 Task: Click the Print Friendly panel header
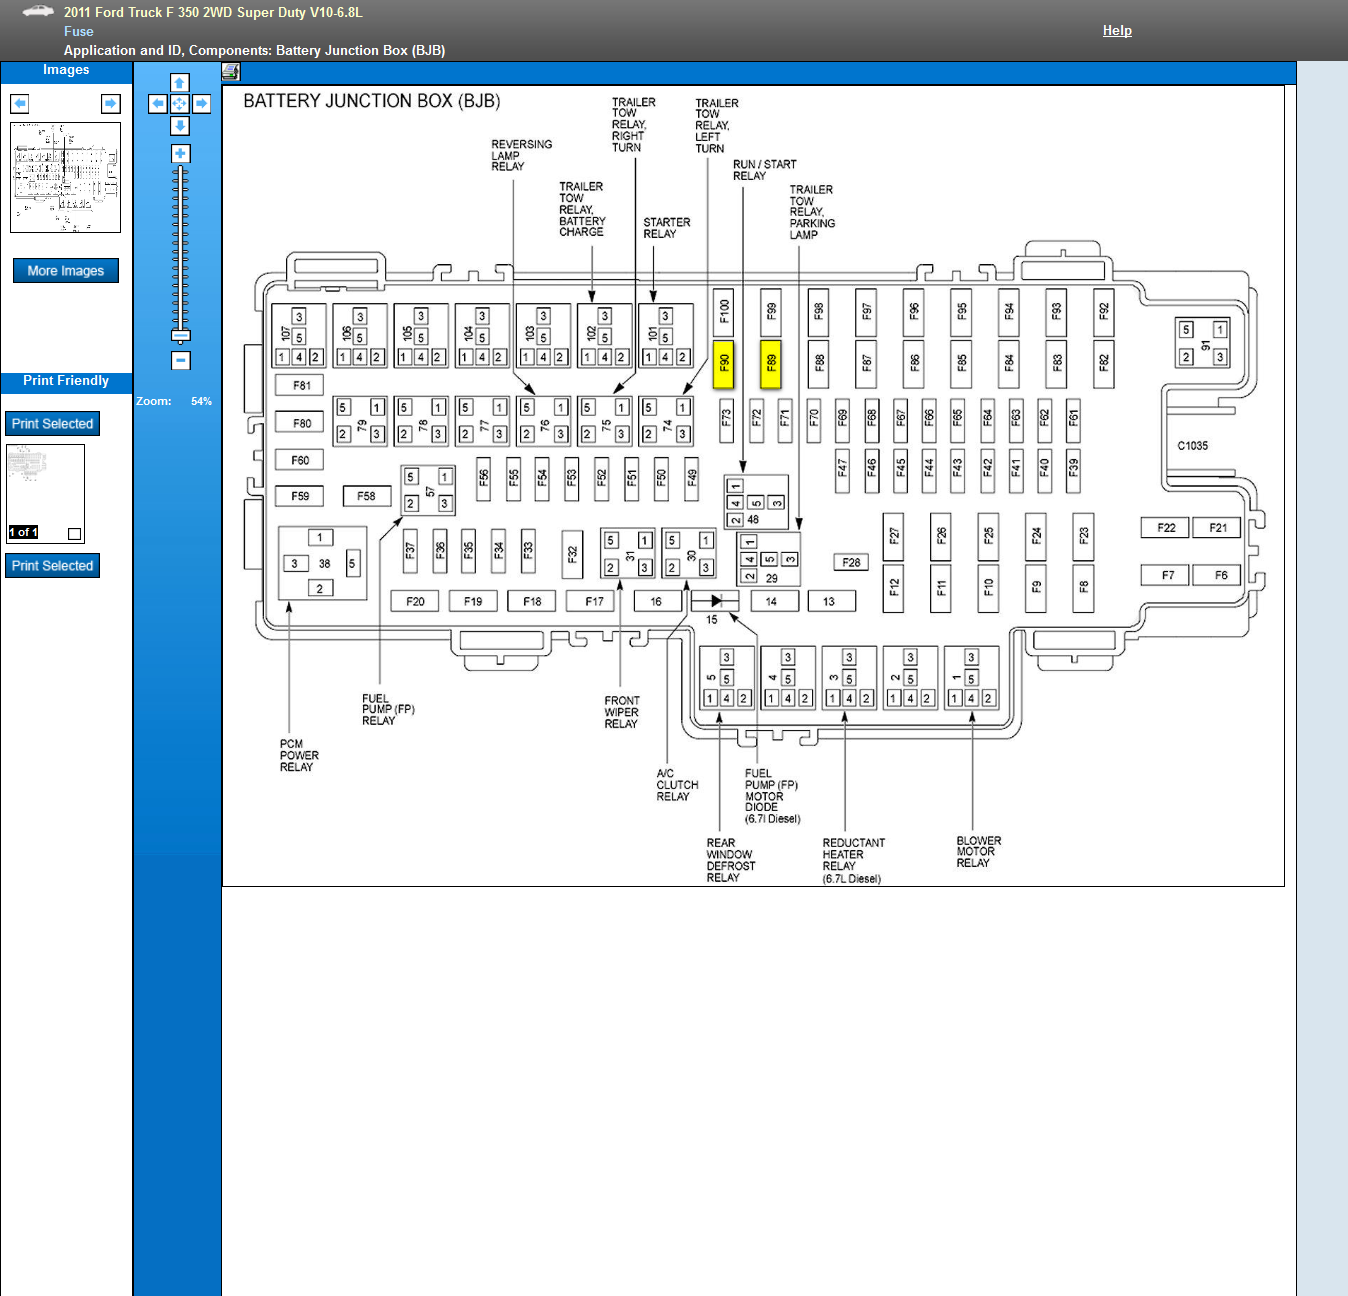(66, 382)
